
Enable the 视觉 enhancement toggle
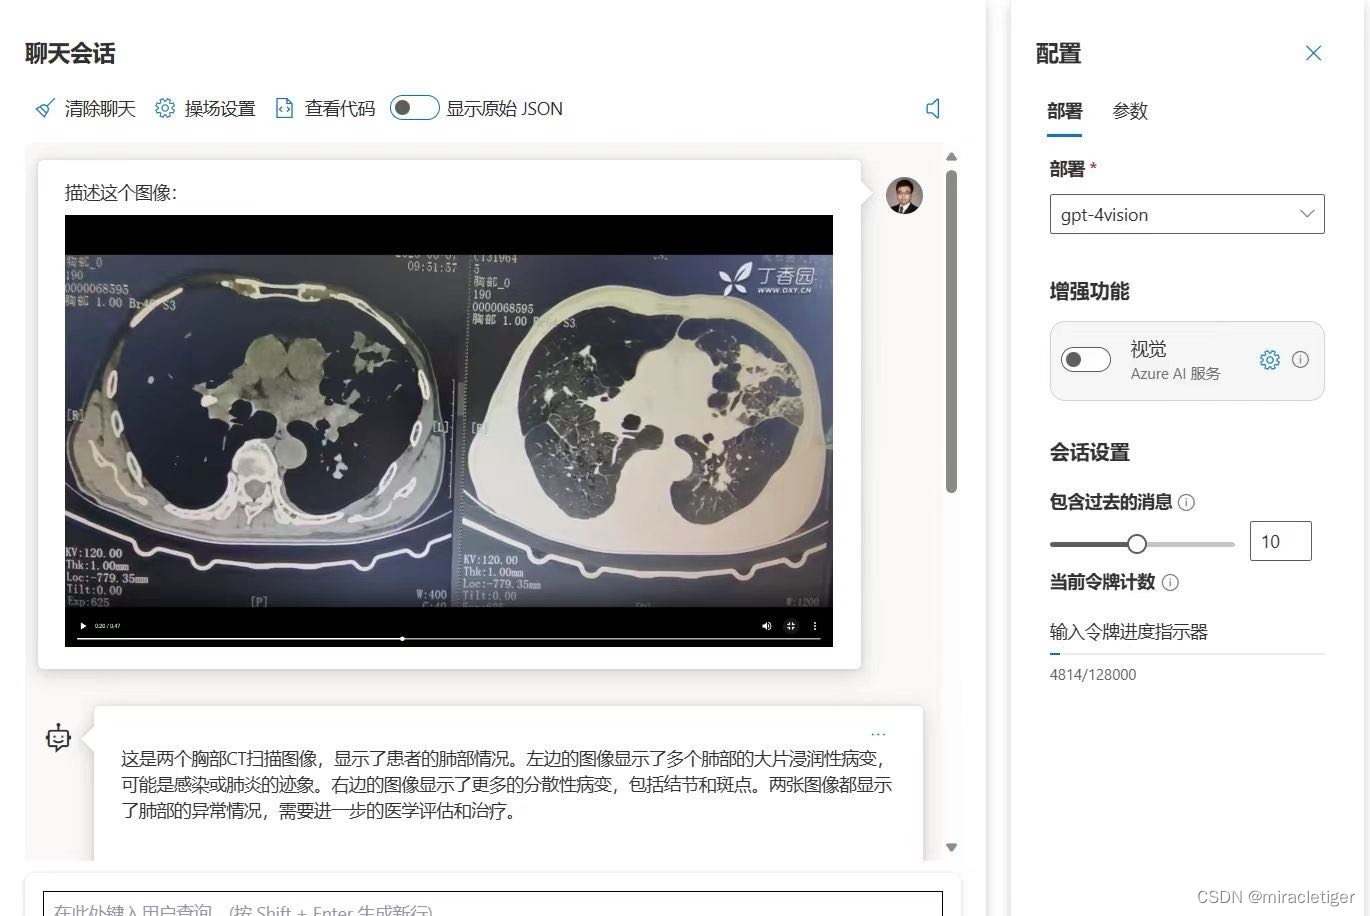point(1085,358)
